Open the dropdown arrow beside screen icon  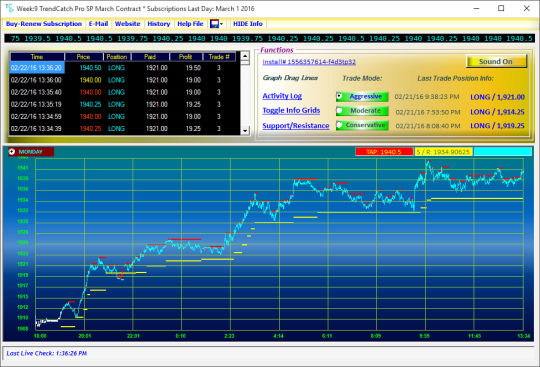pyautogui.click(x=221, y=24)
